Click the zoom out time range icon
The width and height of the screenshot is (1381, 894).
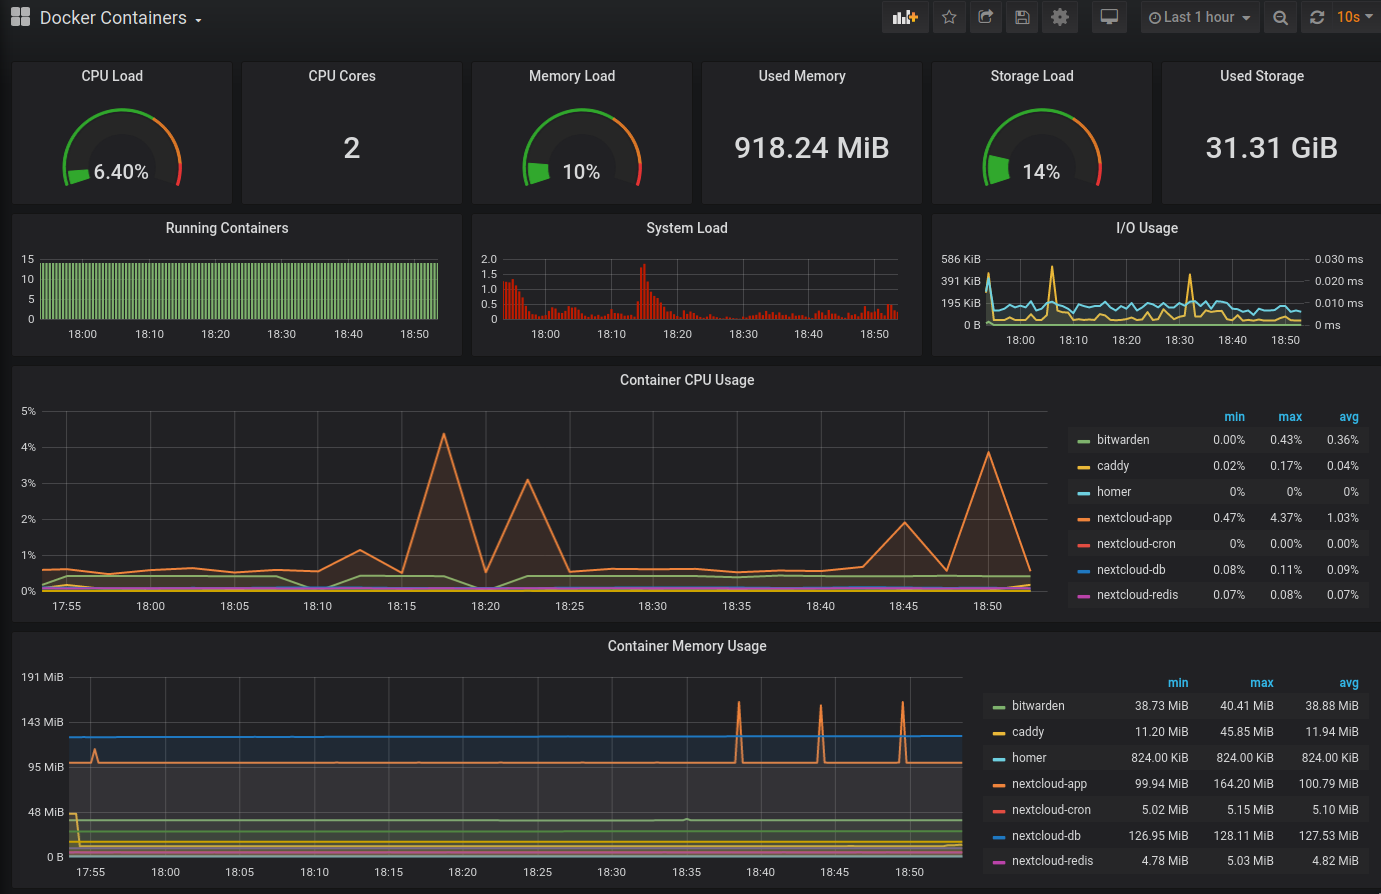point(1280,17)
